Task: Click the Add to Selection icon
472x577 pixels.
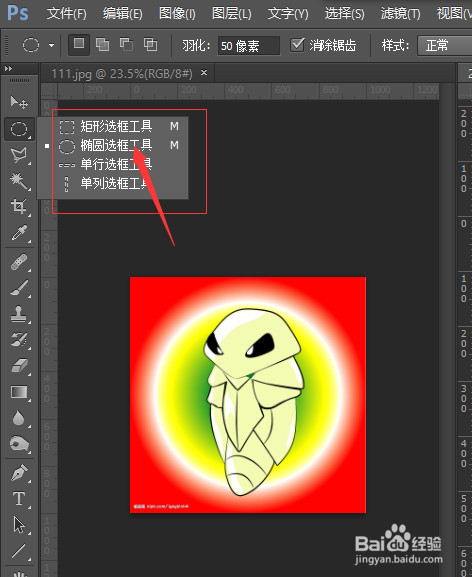Action: click(102, 45)
